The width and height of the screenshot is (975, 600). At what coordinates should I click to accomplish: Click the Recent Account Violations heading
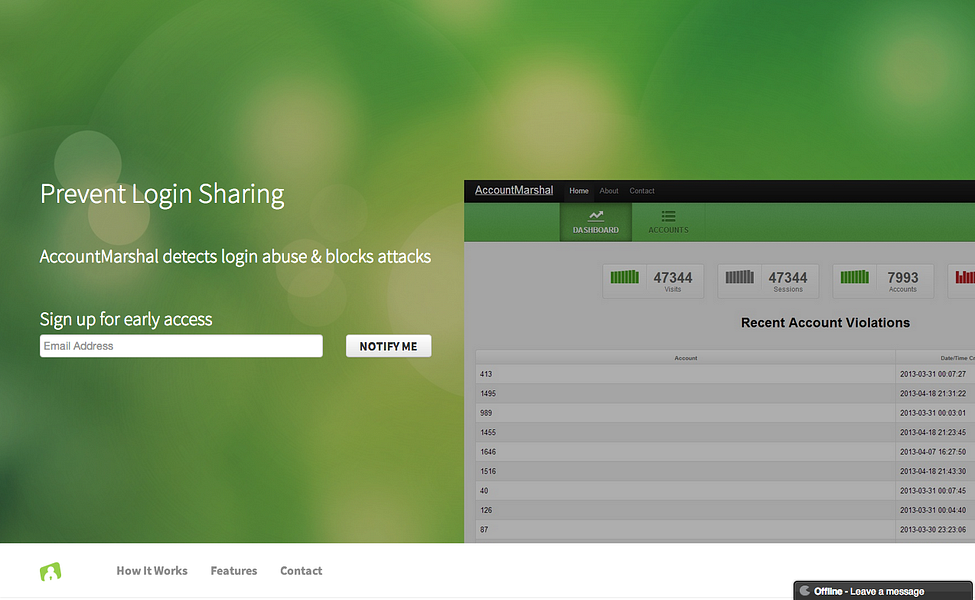pos(825,323)
